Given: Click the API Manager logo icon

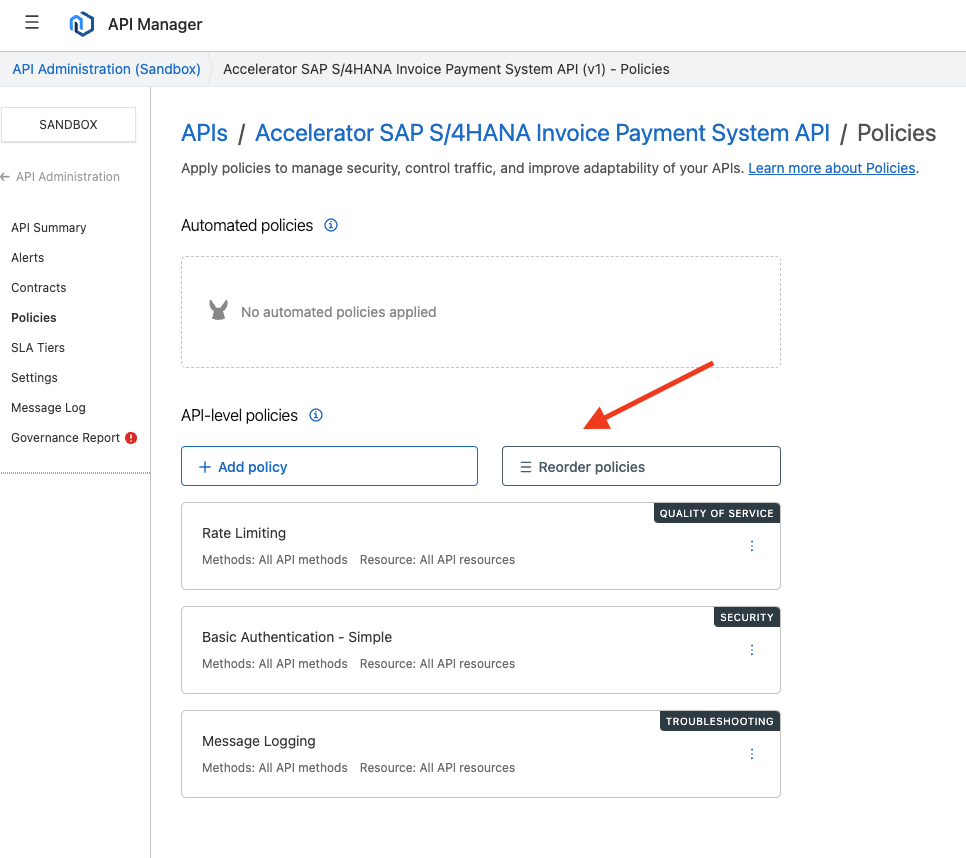Looking at the screenshot, I should click(81, 24).
